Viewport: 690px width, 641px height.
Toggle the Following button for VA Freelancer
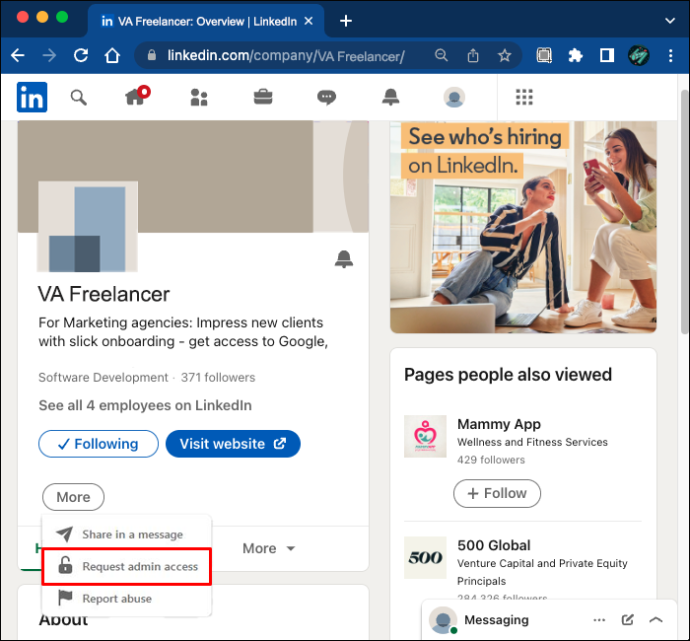point(98,444)
